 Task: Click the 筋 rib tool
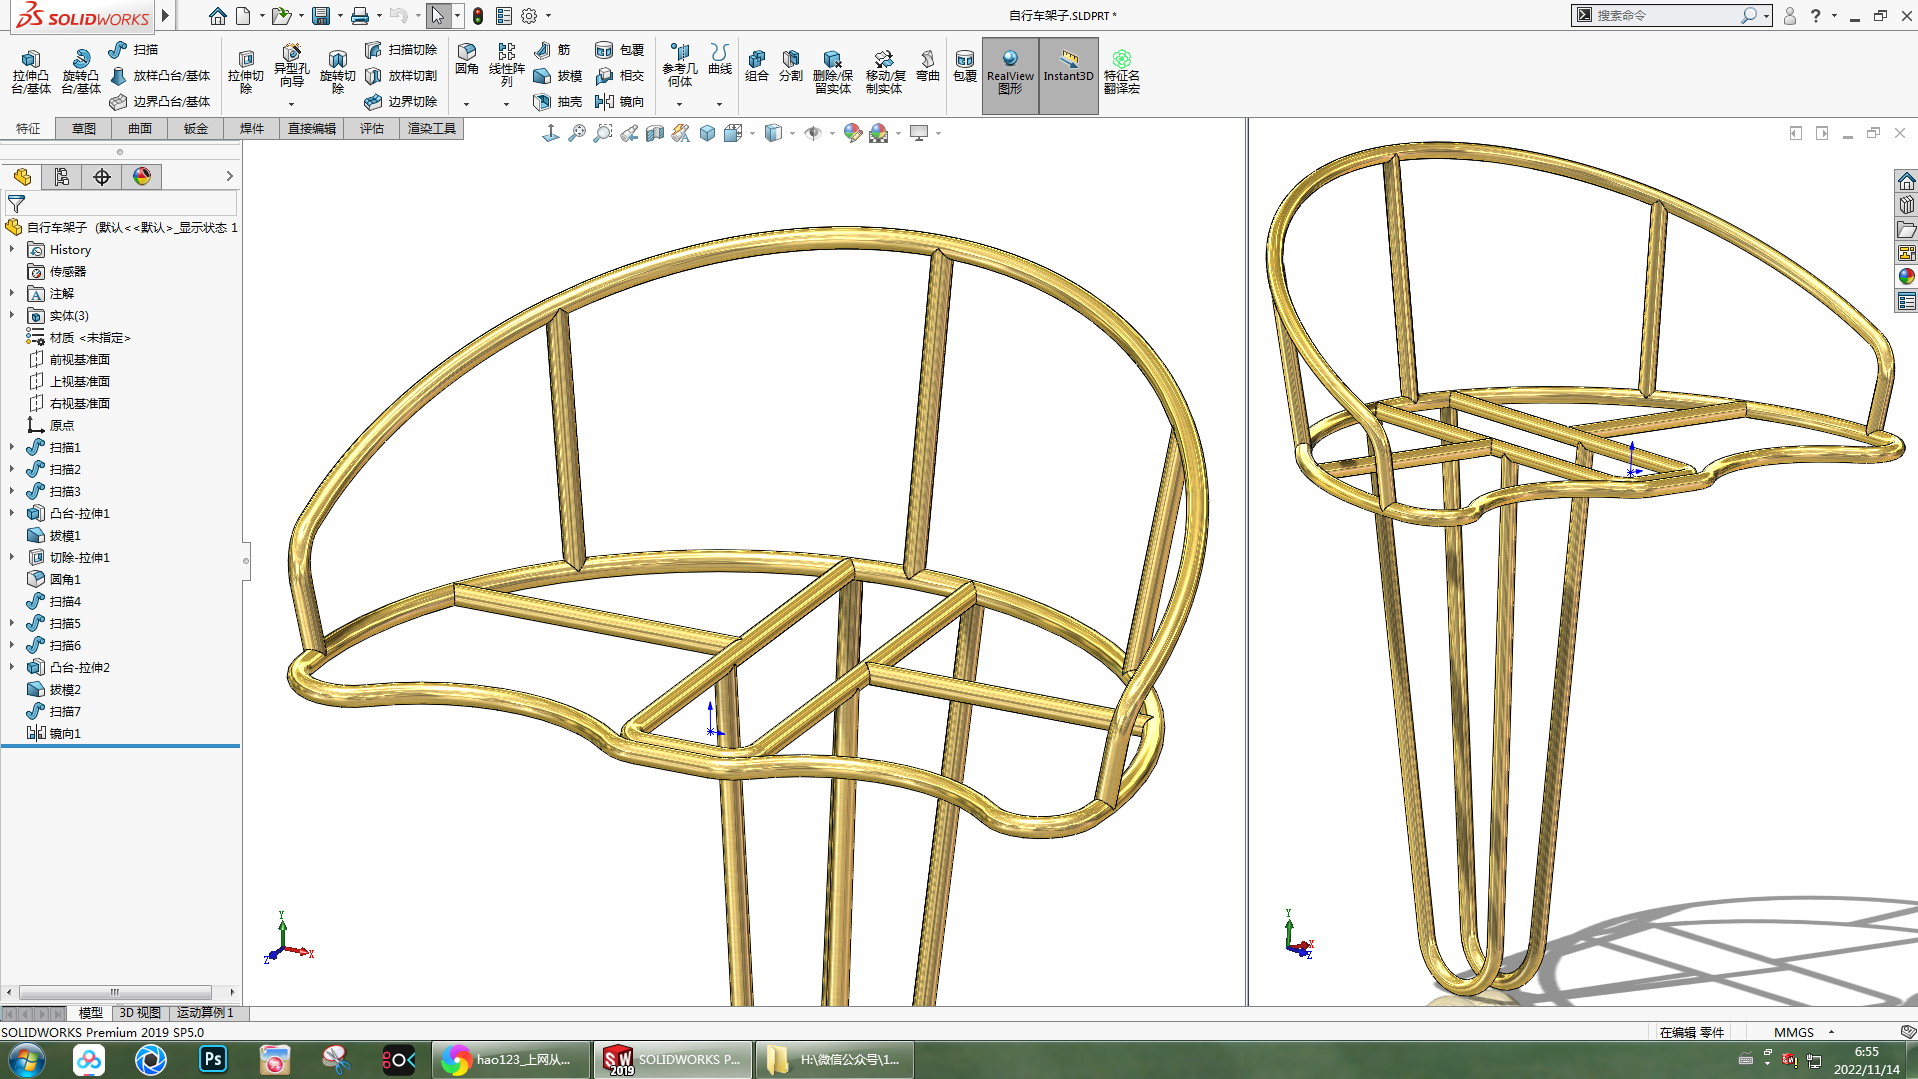pyautogui.click(x=552, y=49)
